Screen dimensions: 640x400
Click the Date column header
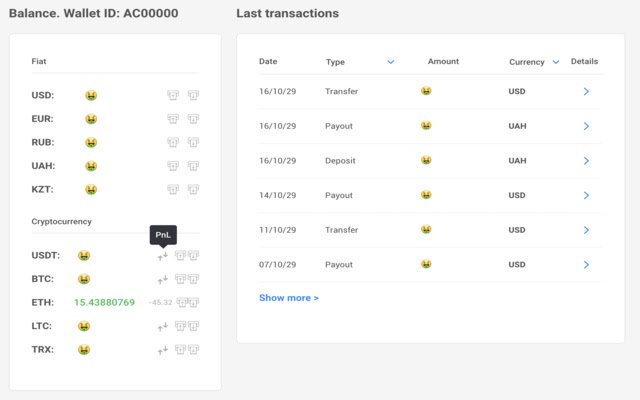(x=268, y=61)
